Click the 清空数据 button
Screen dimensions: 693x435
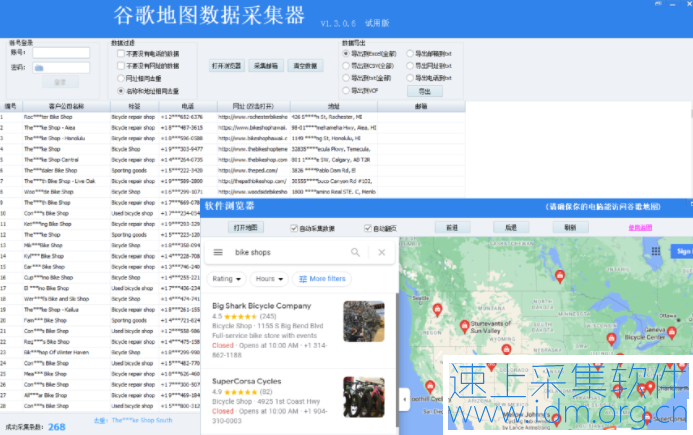pyautogui.click(x=305, y=66)
